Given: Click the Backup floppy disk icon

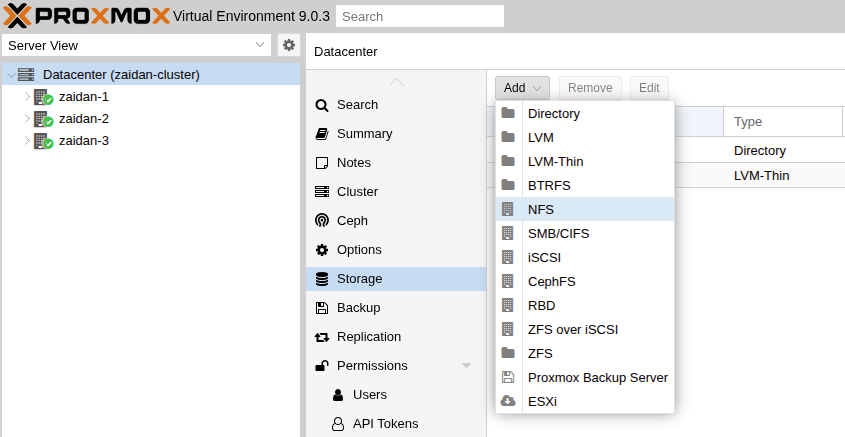Looking at the screenshot, I should coord(322,308).
